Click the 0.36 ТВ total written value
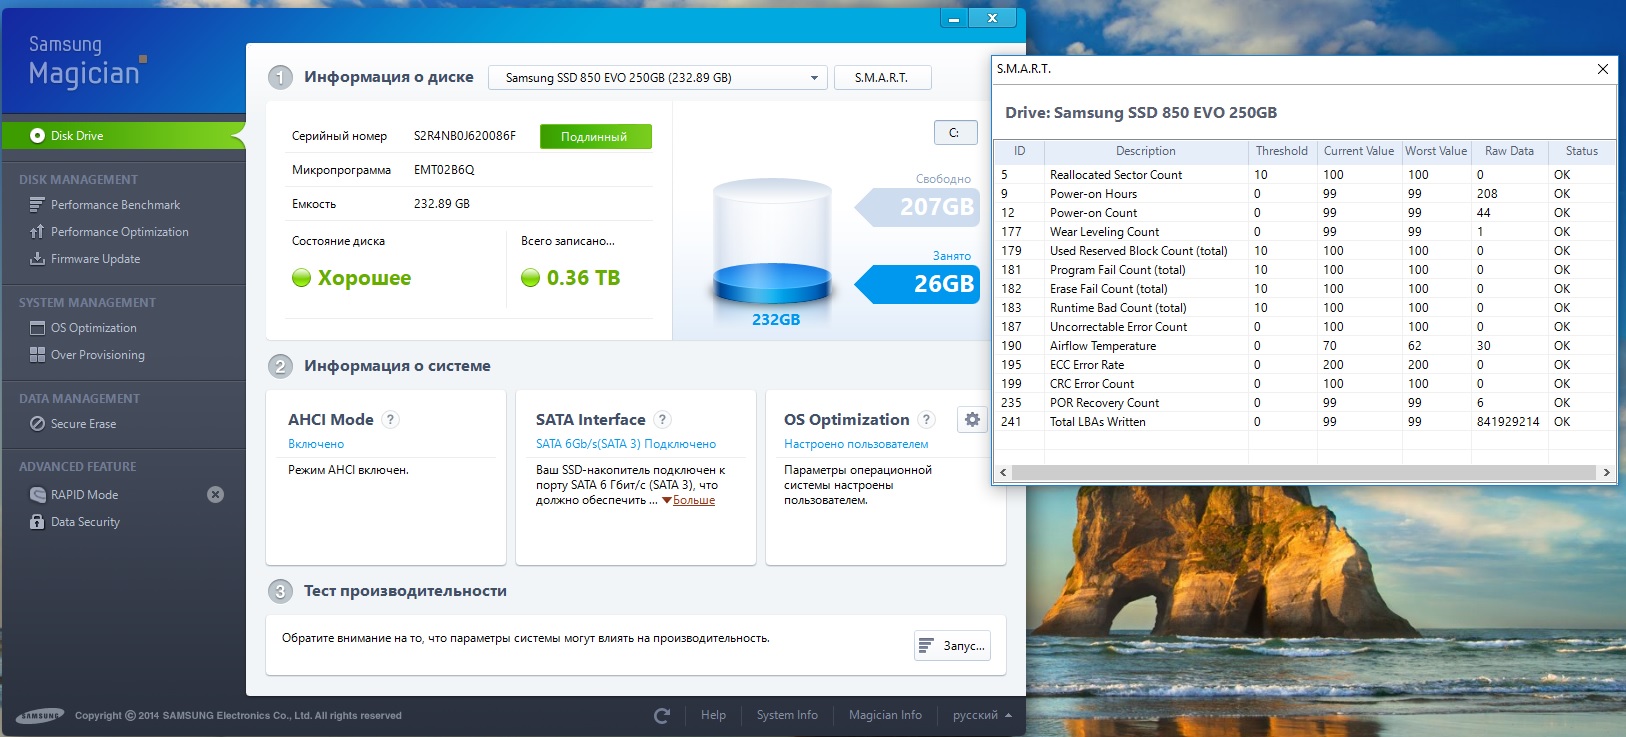The image size is (1626, 737). (583, 278)
